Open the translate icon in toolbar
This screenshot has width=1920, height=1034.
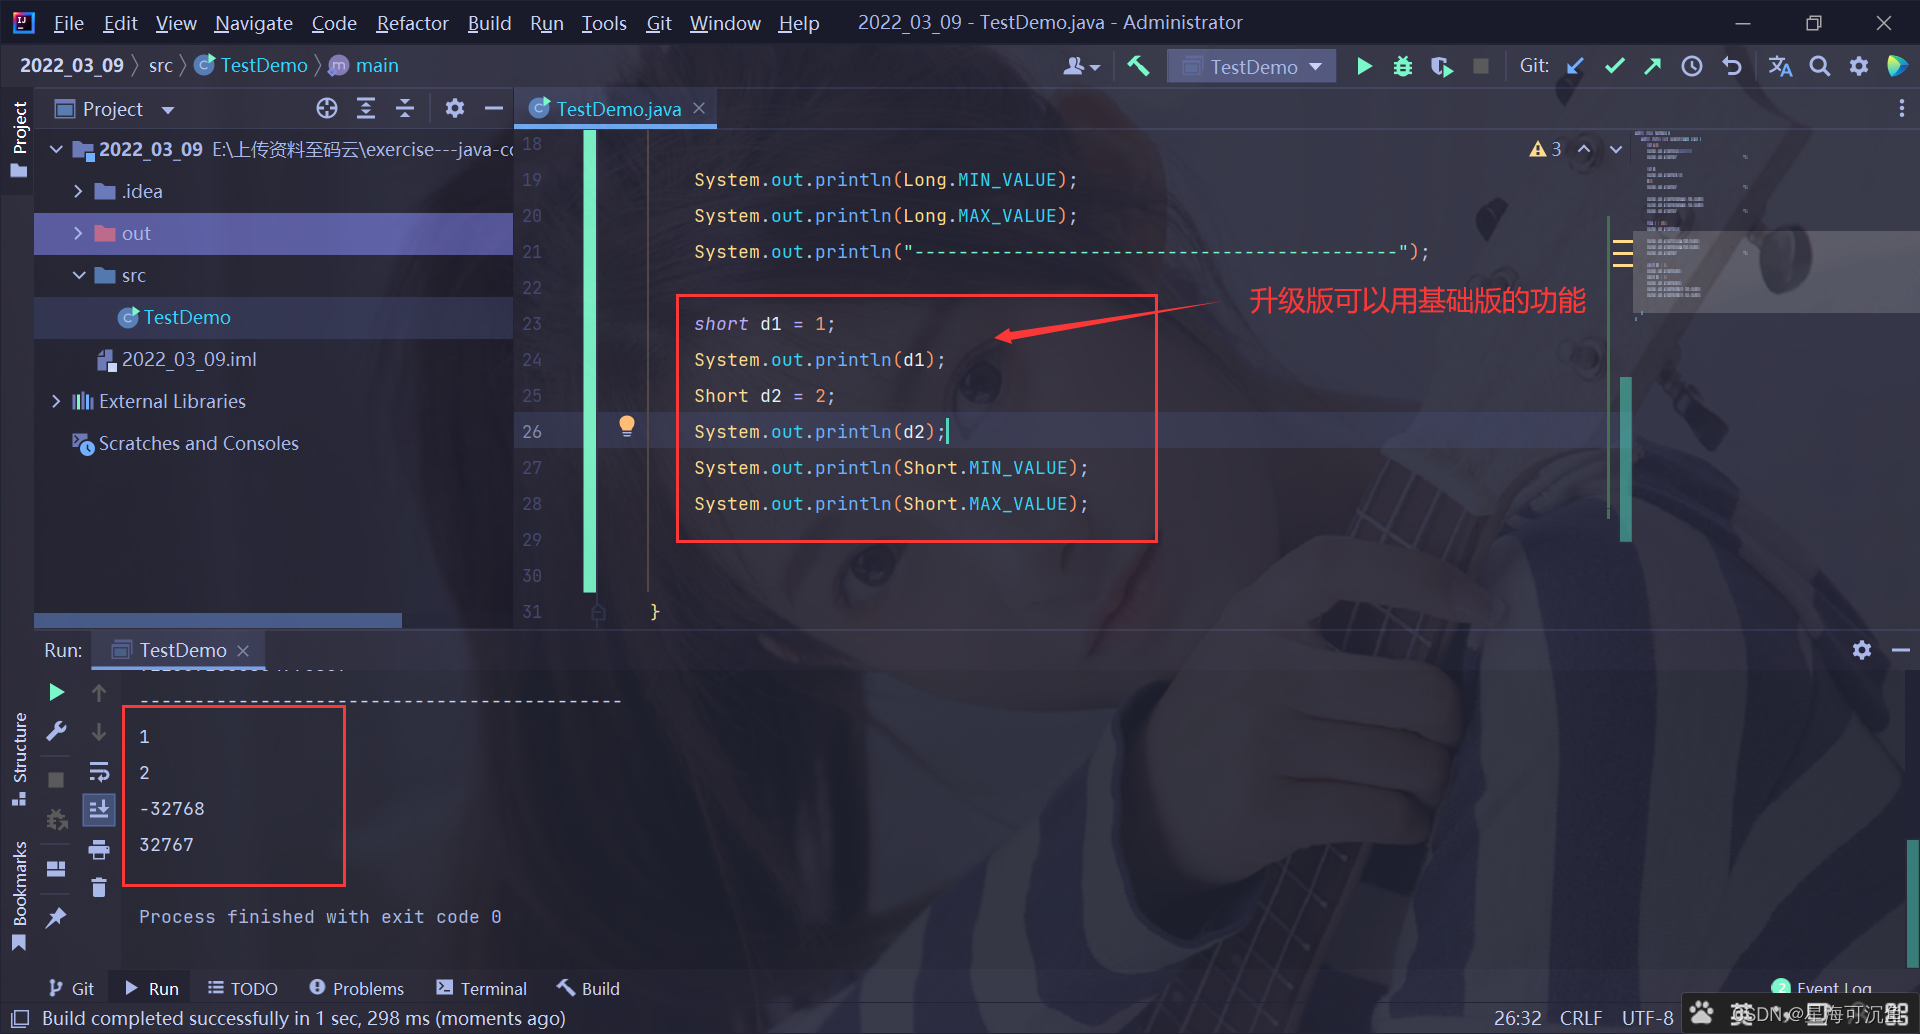[x=1780, y=66]
